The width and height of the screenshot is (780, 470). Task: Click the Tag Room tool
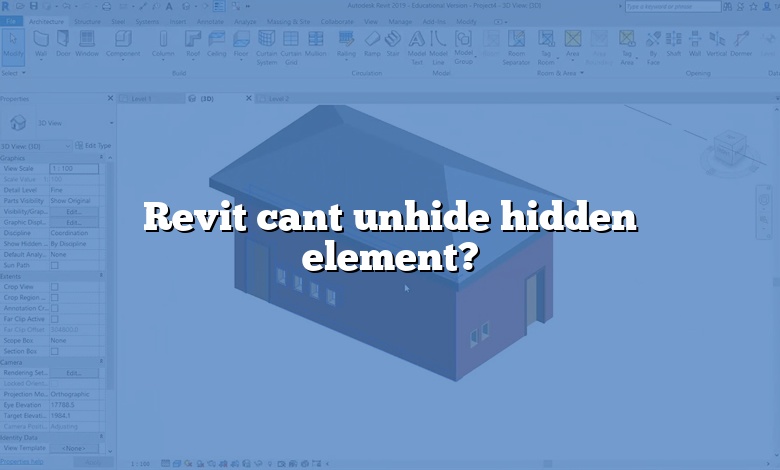(546, 48)
